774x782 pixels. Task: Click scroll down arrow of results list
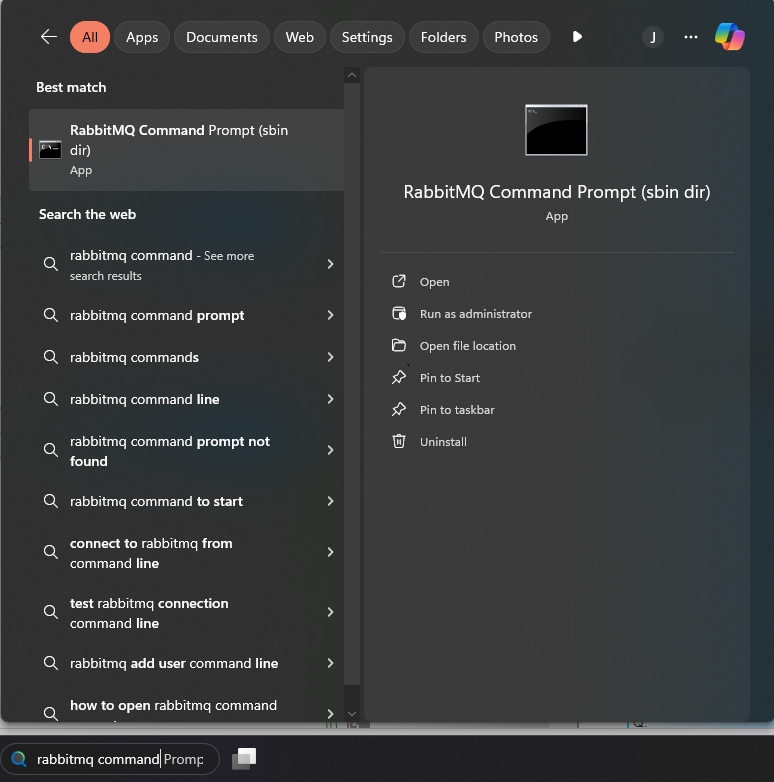tap(352, 714)
